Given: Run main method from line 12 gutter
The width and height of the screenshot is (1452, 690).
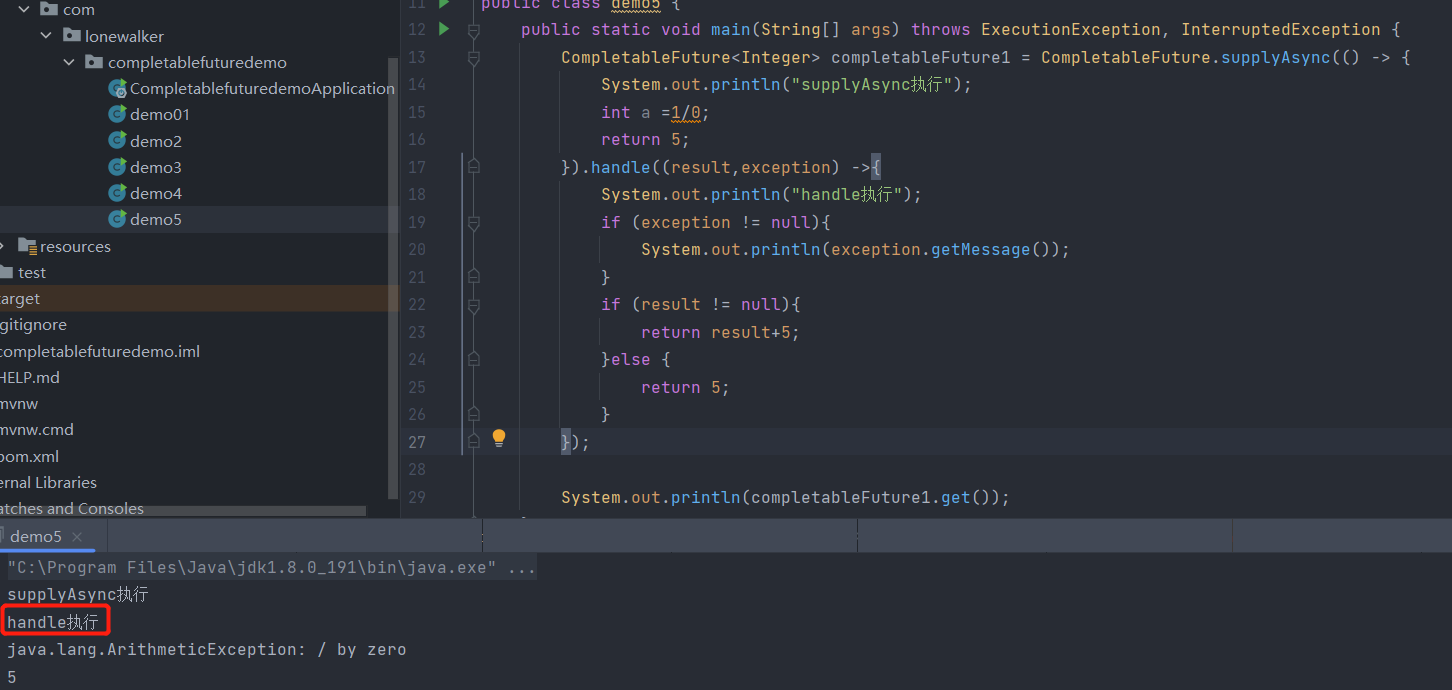Looking at the screenshot, I should 444,29.
